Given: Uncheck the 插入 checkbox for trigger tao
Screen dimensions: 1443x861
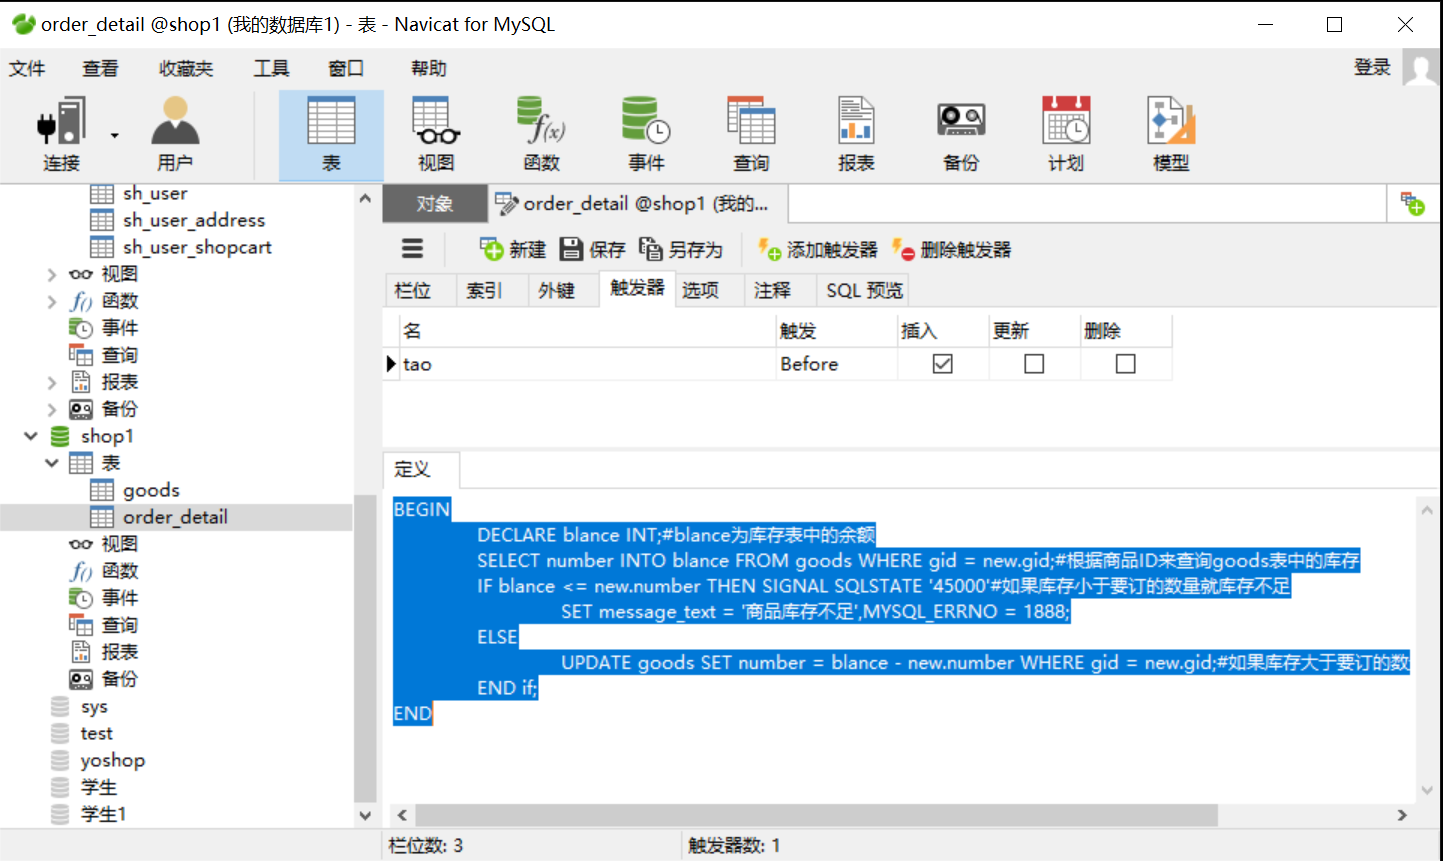Looking at the screenshot, I should (941, 364).
